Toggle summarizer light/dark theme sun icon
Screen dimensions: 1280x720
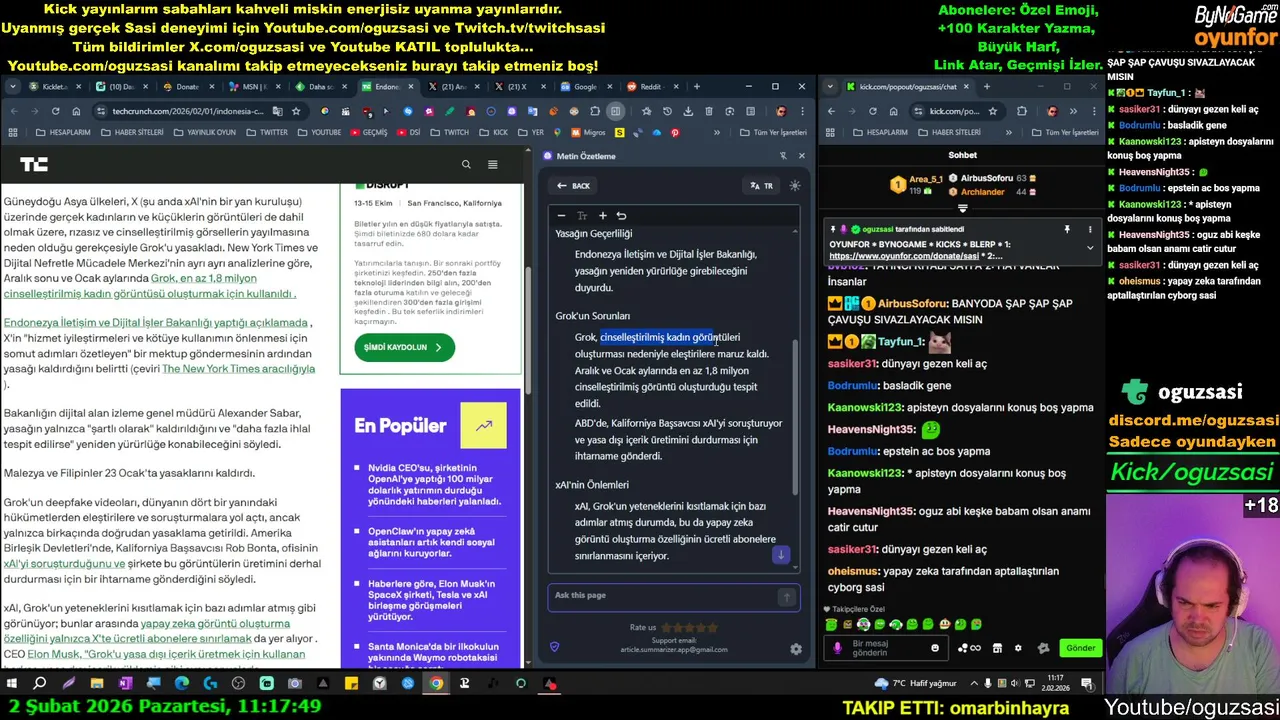(x=795, y=186)
